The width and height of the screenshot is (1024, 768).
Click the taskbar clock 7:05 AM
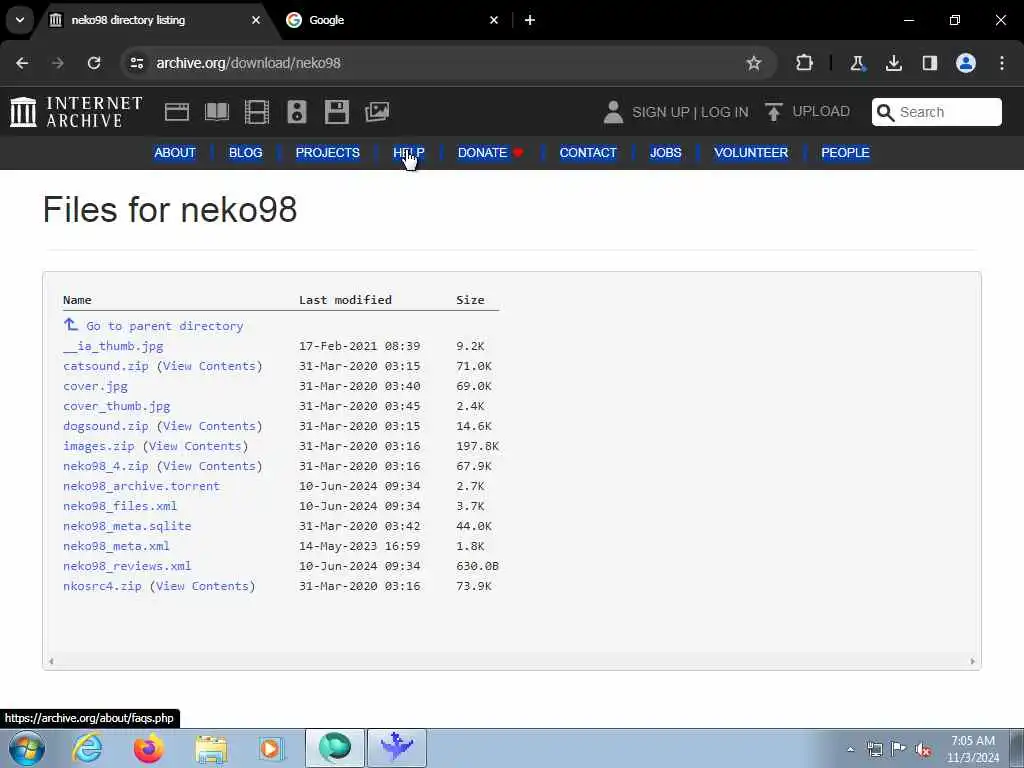coord(973,741)
